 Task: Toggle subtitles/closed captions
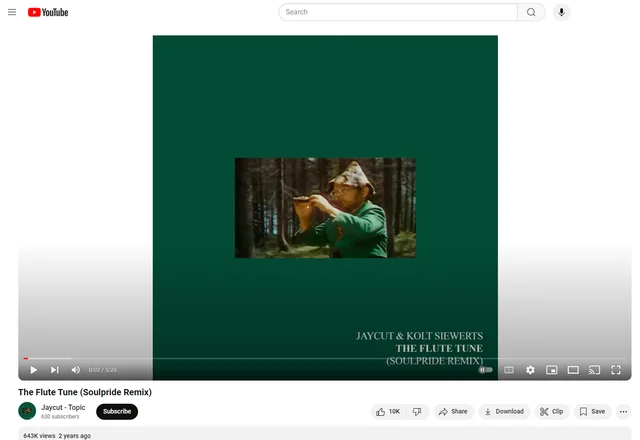509,370
